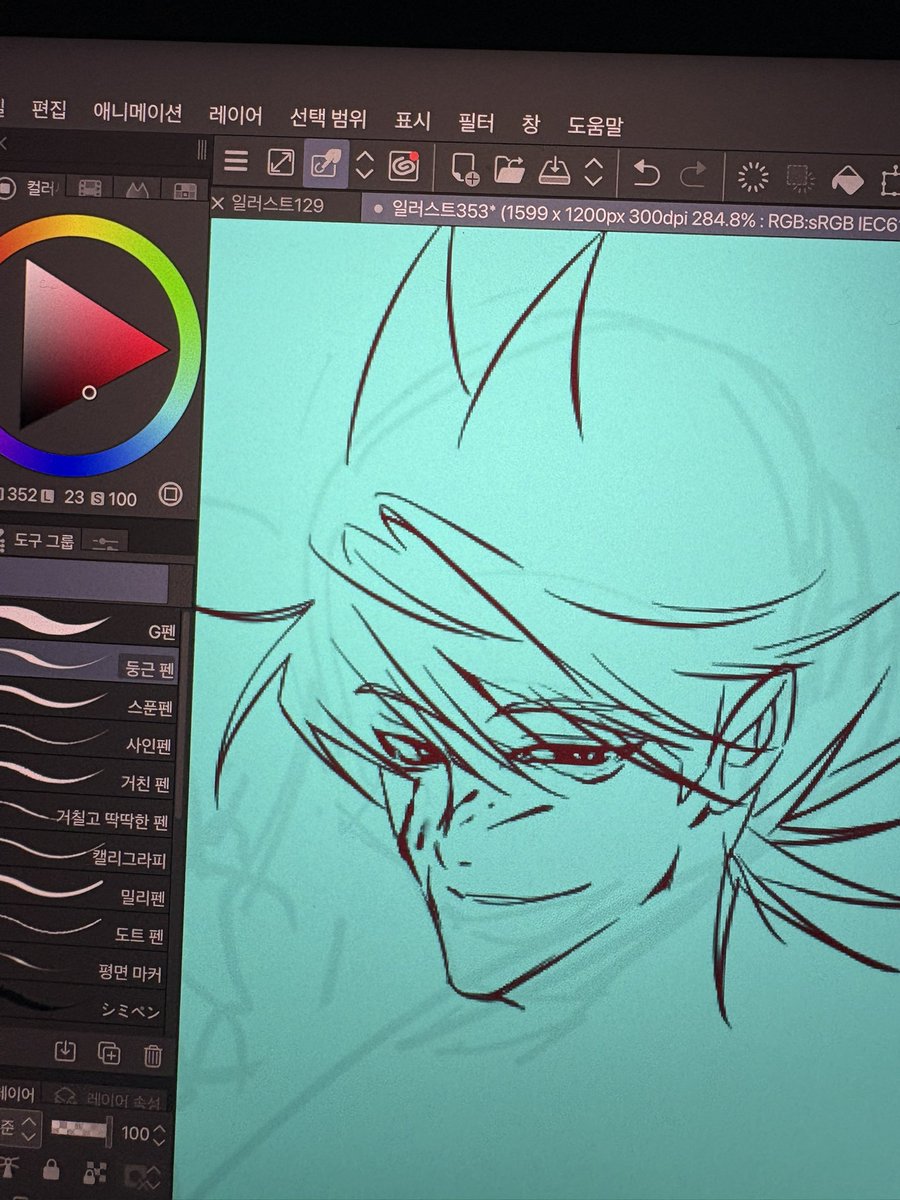Click the undo arrow
This screenshot has height=1200, width=900.
point(647,174)
